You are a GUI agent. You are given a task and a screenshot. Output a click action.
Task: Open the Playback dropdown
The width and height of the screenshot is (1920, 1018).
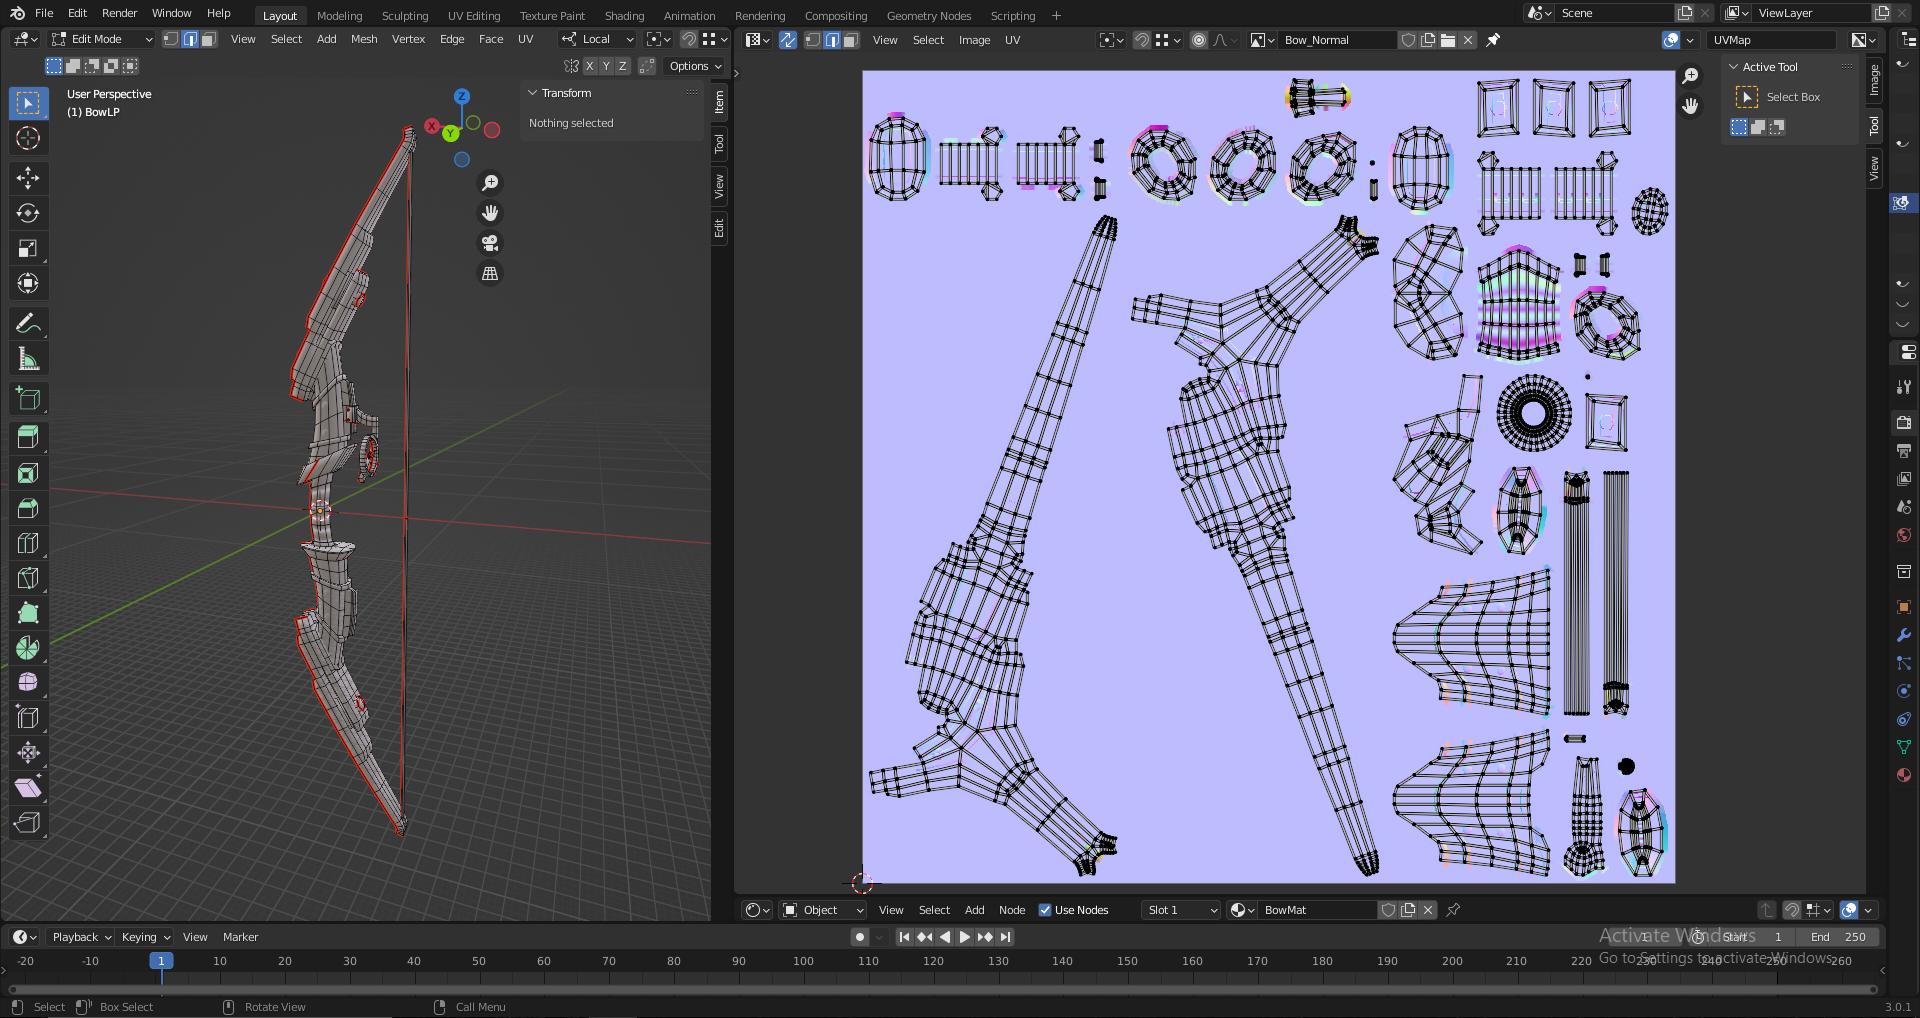[x=81, y=937]
